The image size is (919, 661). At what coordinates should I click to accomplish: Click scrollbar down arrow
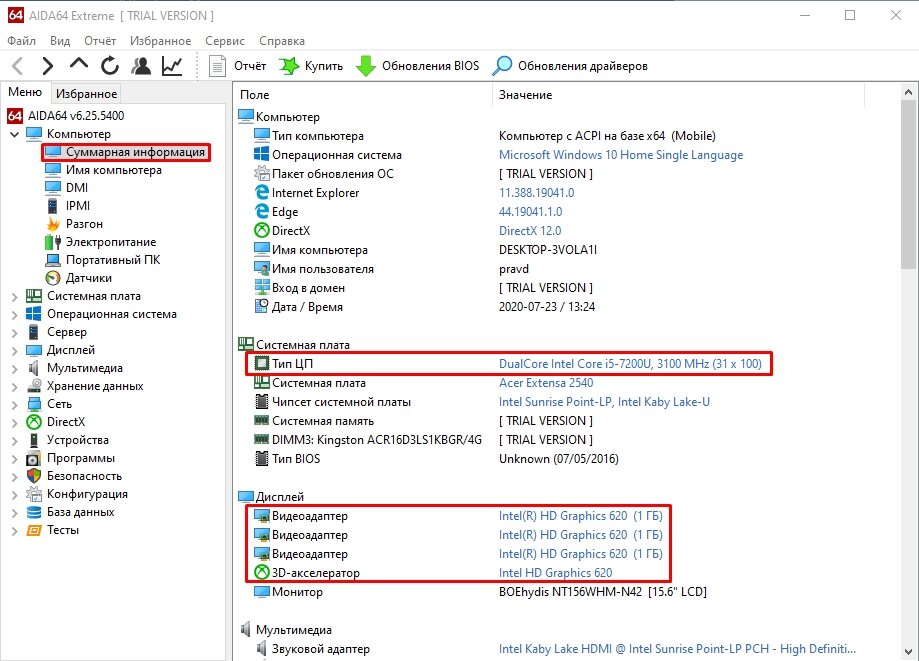point(908,651)
